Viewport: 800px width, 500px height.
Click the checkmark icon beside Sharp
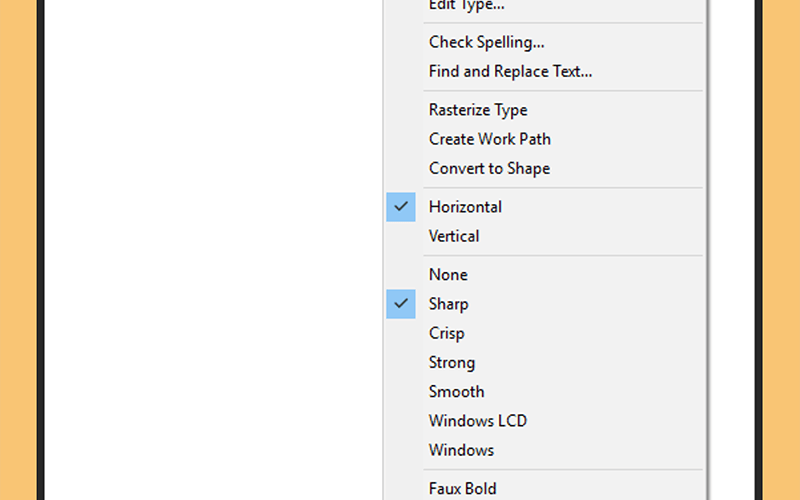[401, 304]
